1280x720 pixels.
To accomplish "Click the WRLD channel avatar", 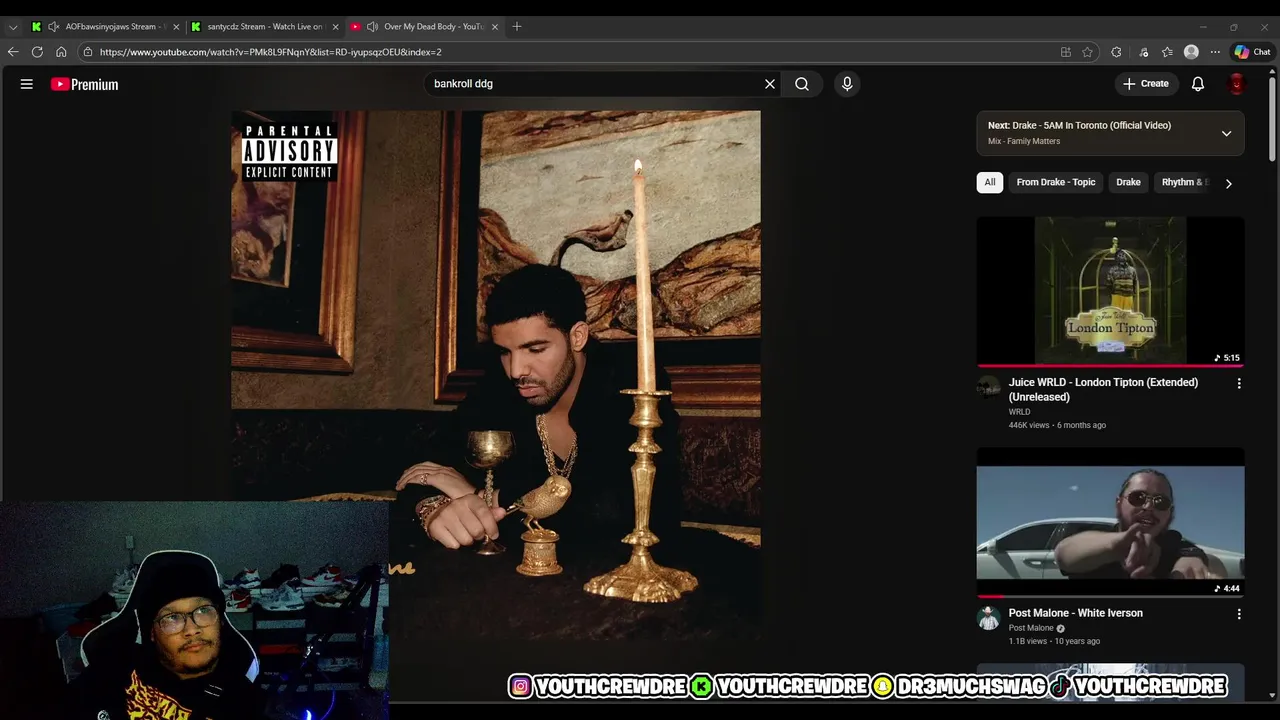I will 988,386.
